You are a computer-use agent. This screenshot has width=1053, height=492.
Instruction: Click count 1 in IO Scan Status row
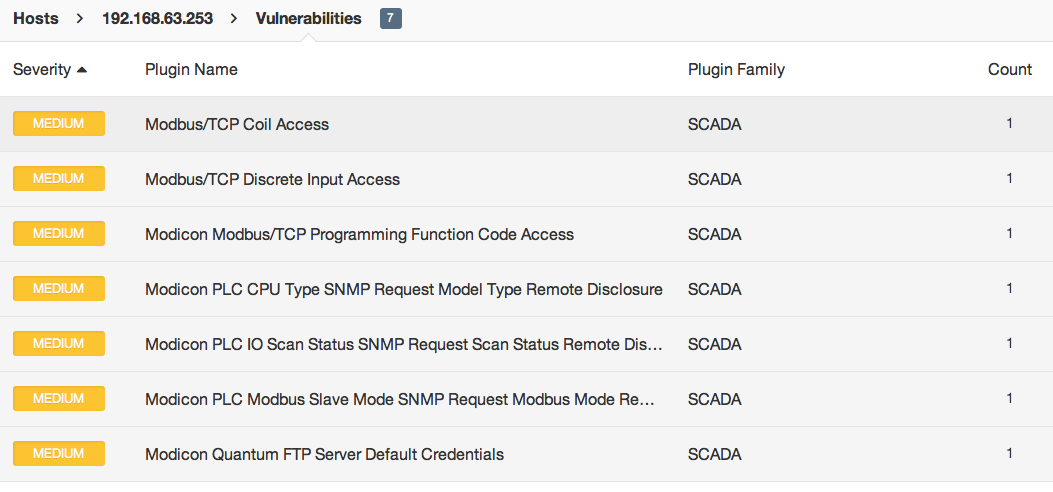pos(1009,344)
